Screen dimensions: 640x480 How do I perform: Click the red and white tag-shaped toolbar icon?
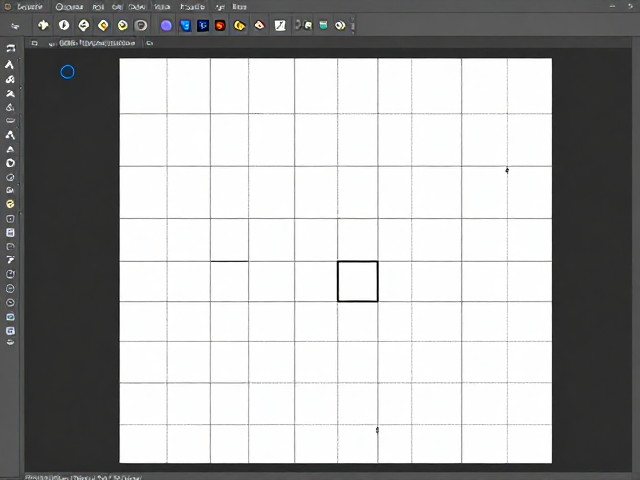259,25
